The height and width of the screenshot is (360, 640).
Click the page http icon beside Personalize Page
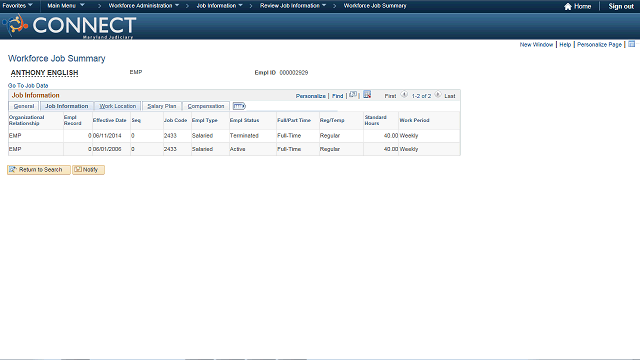click(631, 44)
